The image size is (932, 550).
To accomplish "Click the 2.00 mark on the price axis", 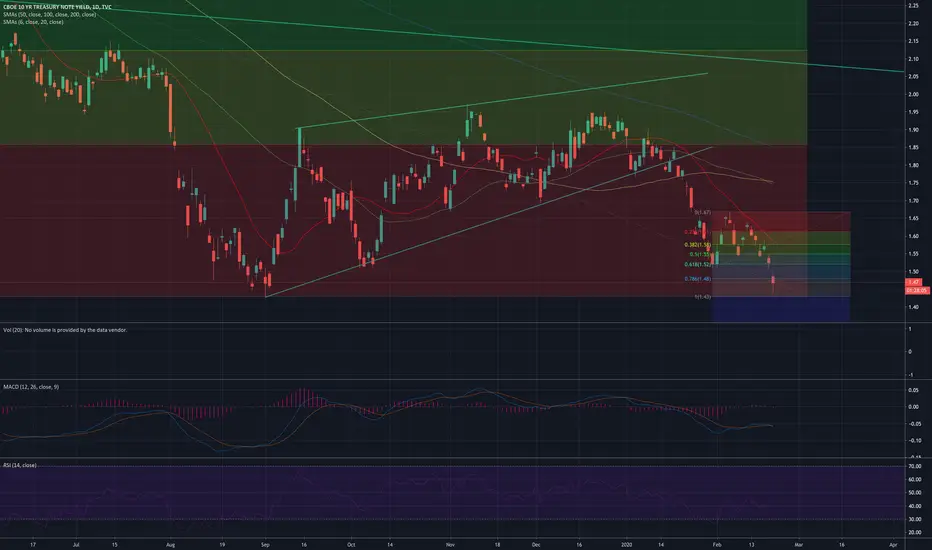I will tap(913, 95).
